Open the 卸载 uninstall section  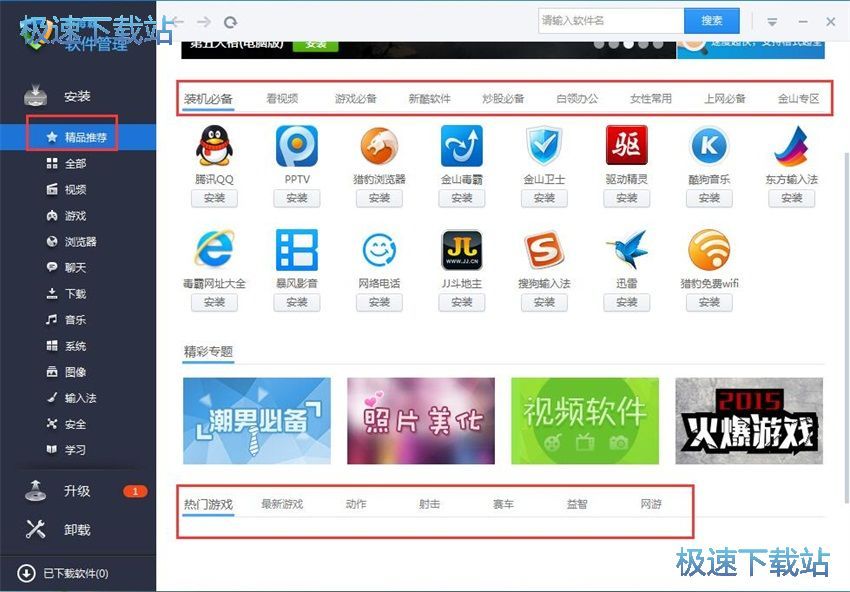[78, 530]
